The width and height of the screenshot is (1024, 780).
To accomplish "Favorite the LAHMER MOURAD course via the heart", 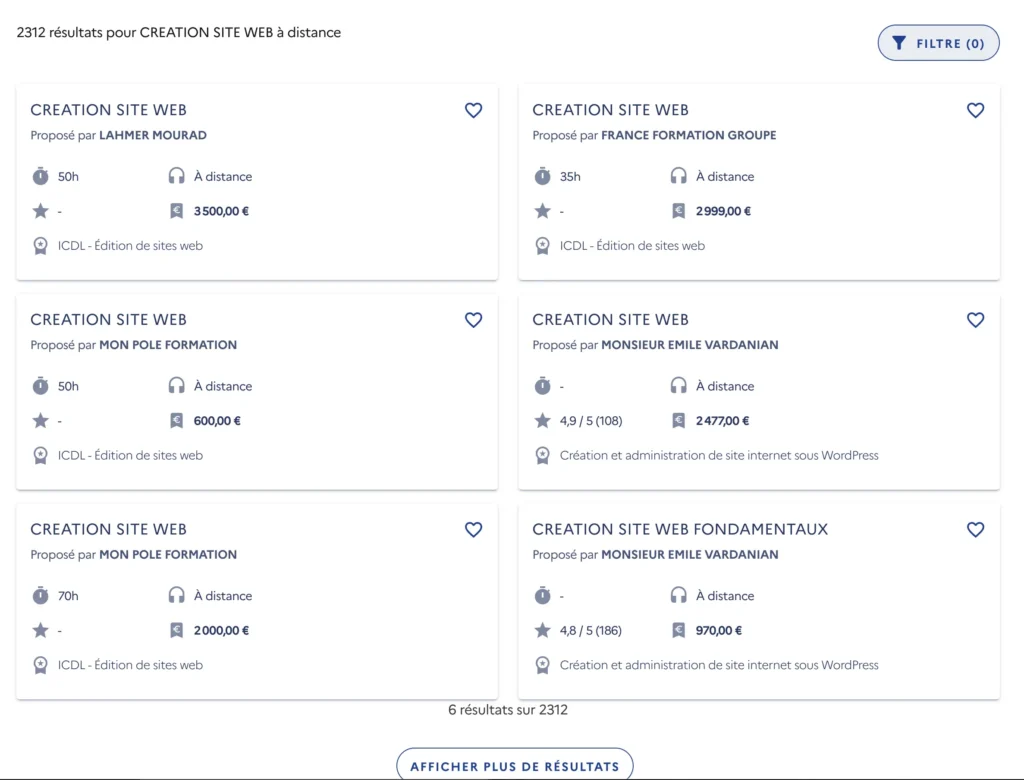I will pos(473,110).
